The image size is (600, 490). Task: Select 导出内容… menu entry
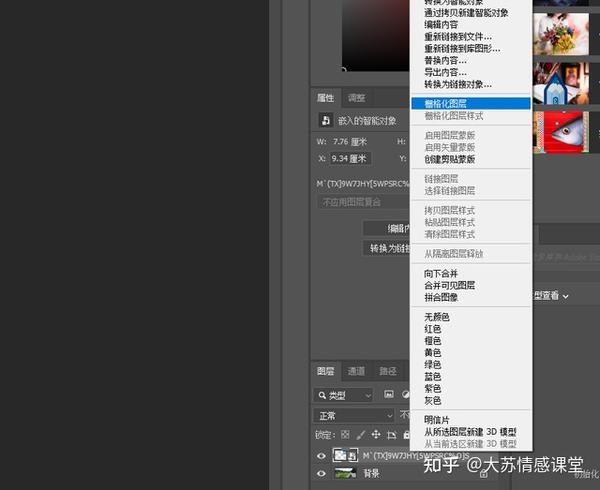[471, 72]
